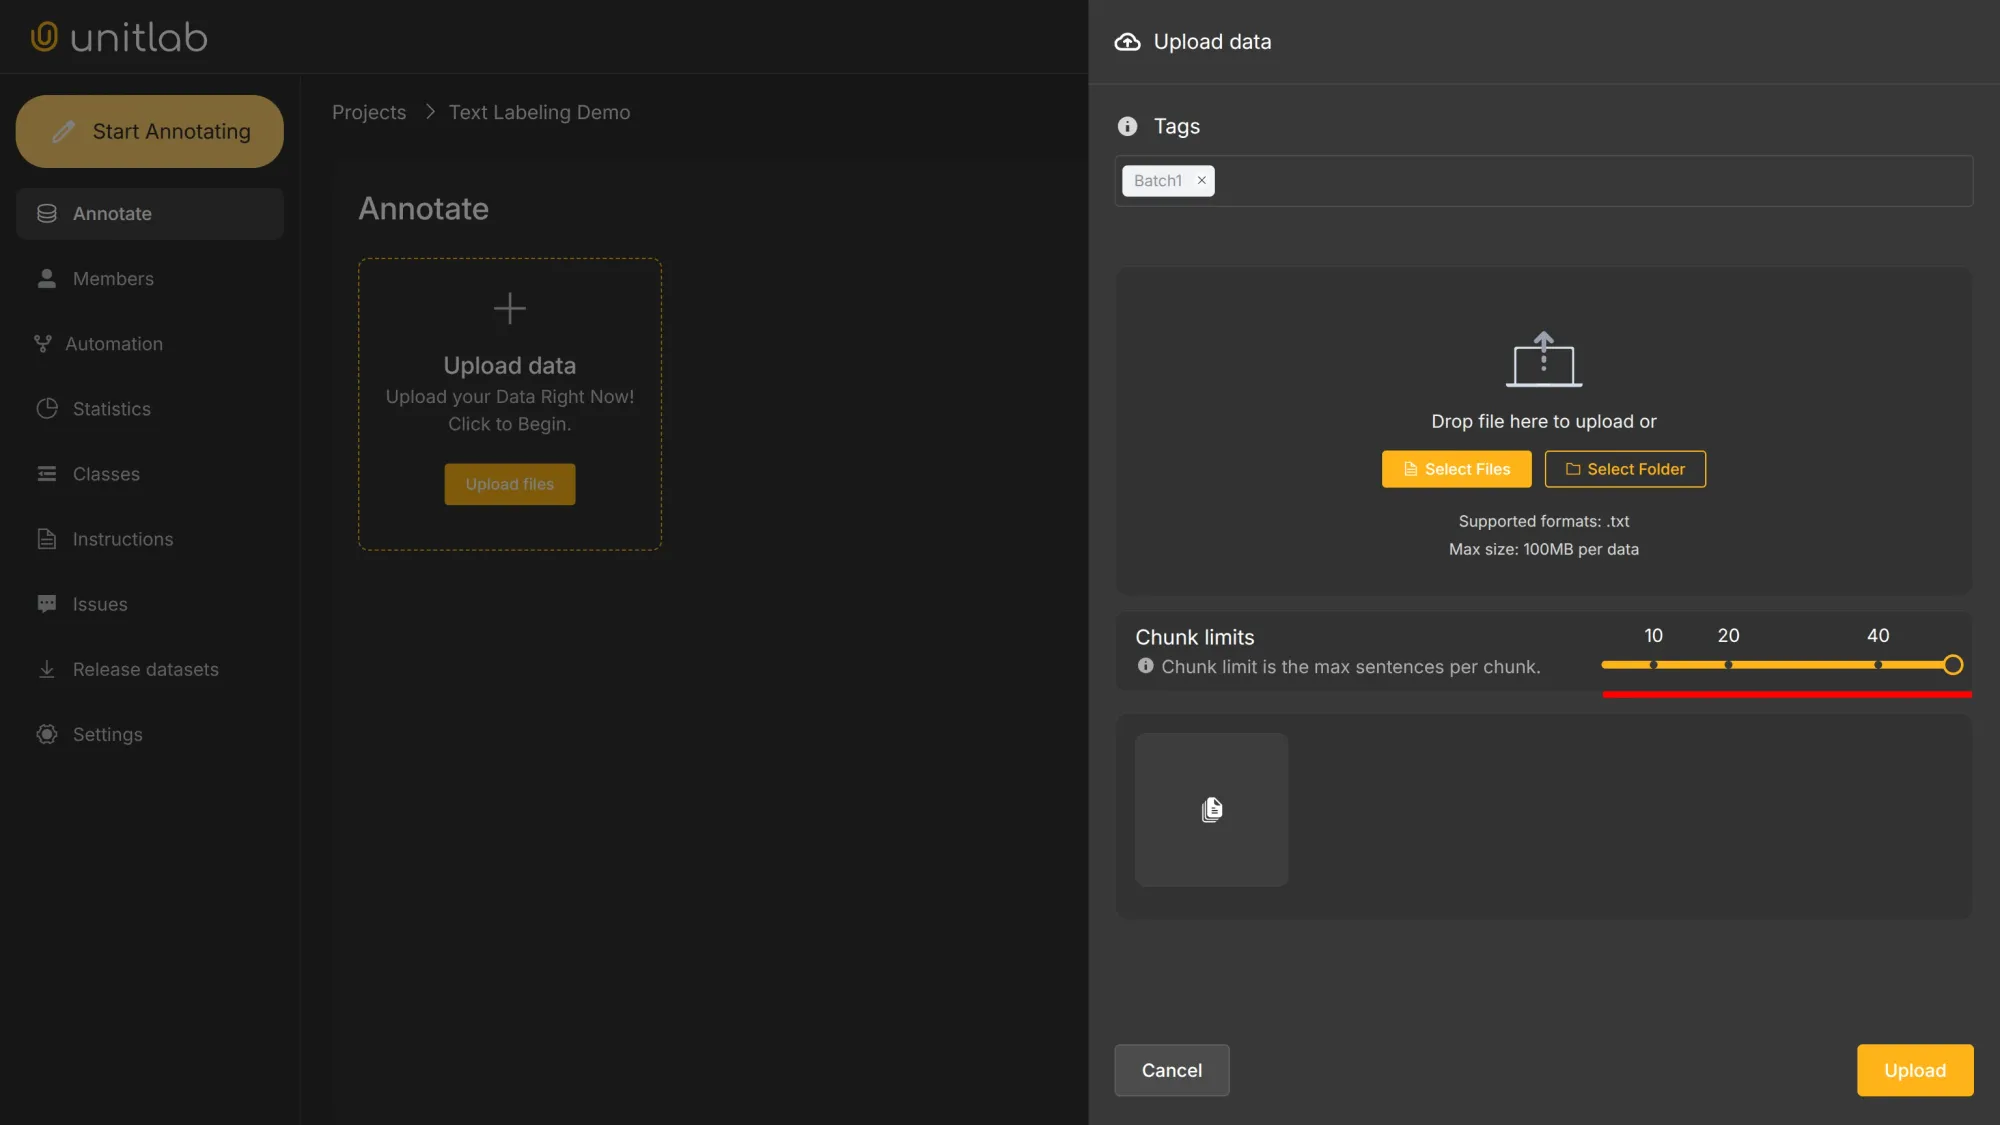Click Select Files to choose data
The width and height of the screenshot is (2000, 1125).
coord(1456,469)
